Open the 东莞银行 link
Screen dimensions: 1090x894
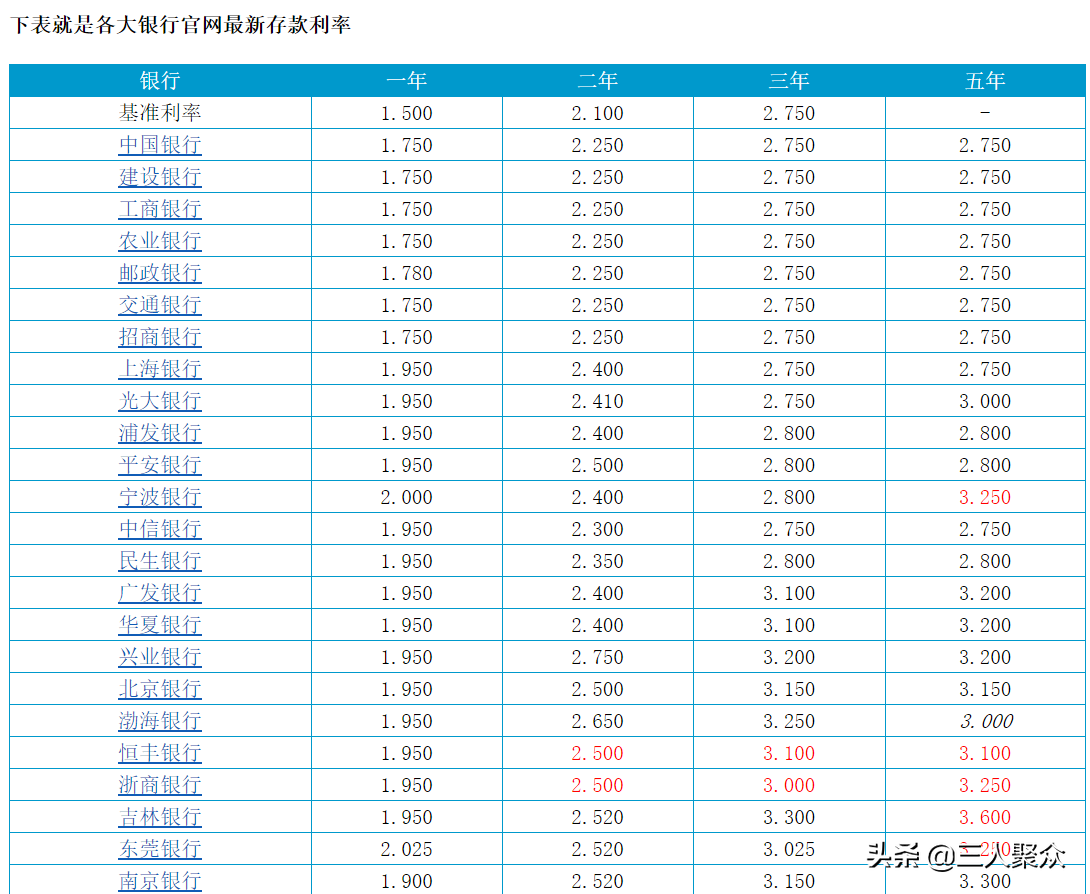160,848
